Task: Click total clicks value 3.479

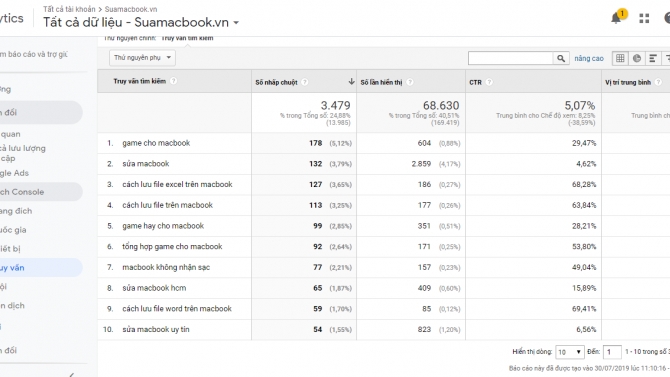Action: [335, 105]
